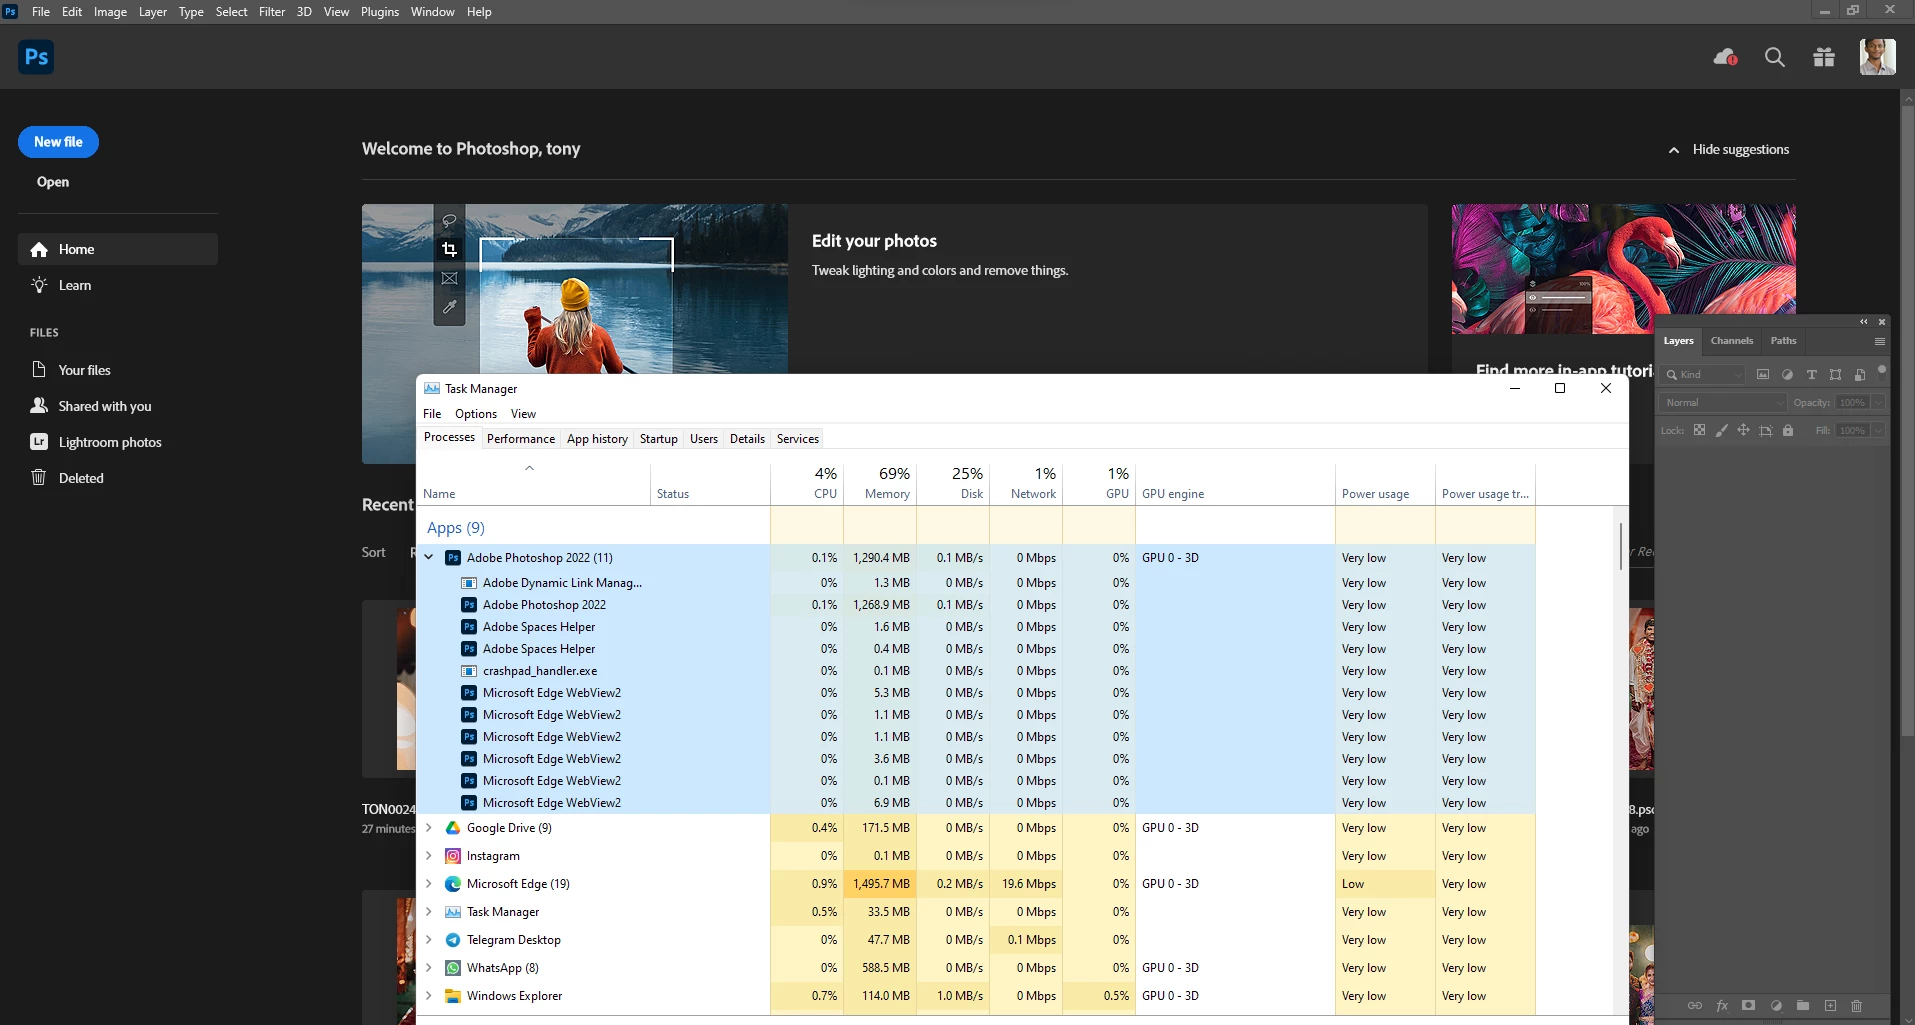Click the Open button in Photoshop sidebar
This screenshot has height=1025, width=1915.
[x=53, y=182]
